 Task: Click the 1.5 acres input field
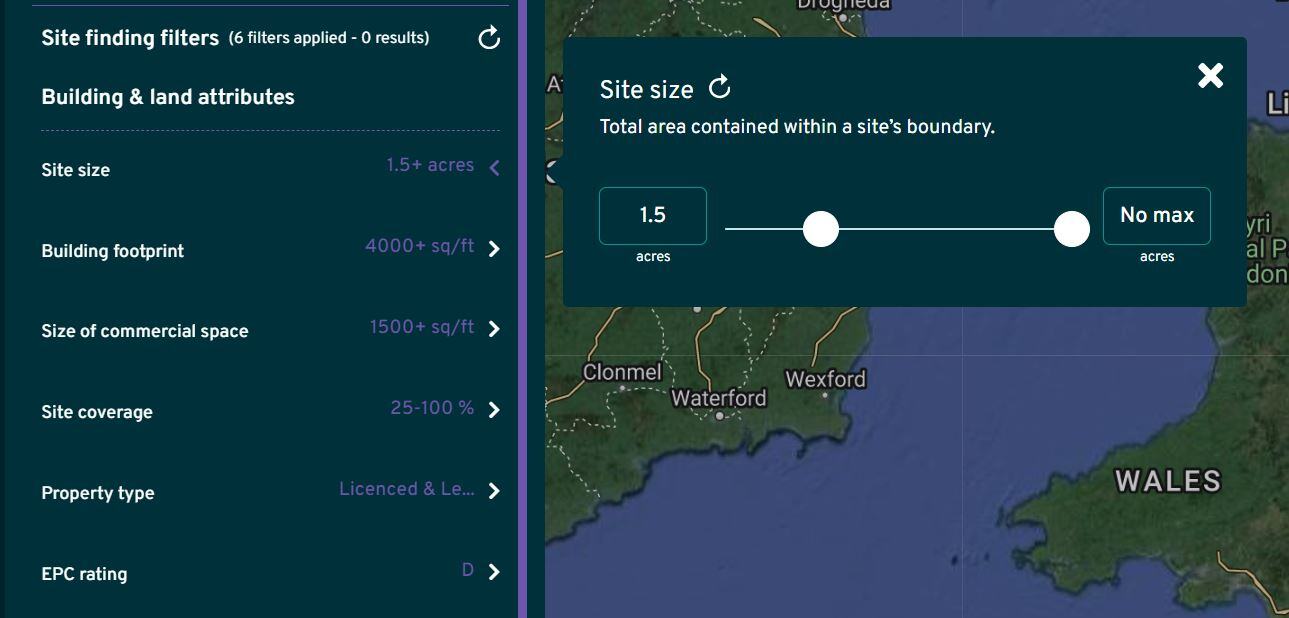pos(652,215)
